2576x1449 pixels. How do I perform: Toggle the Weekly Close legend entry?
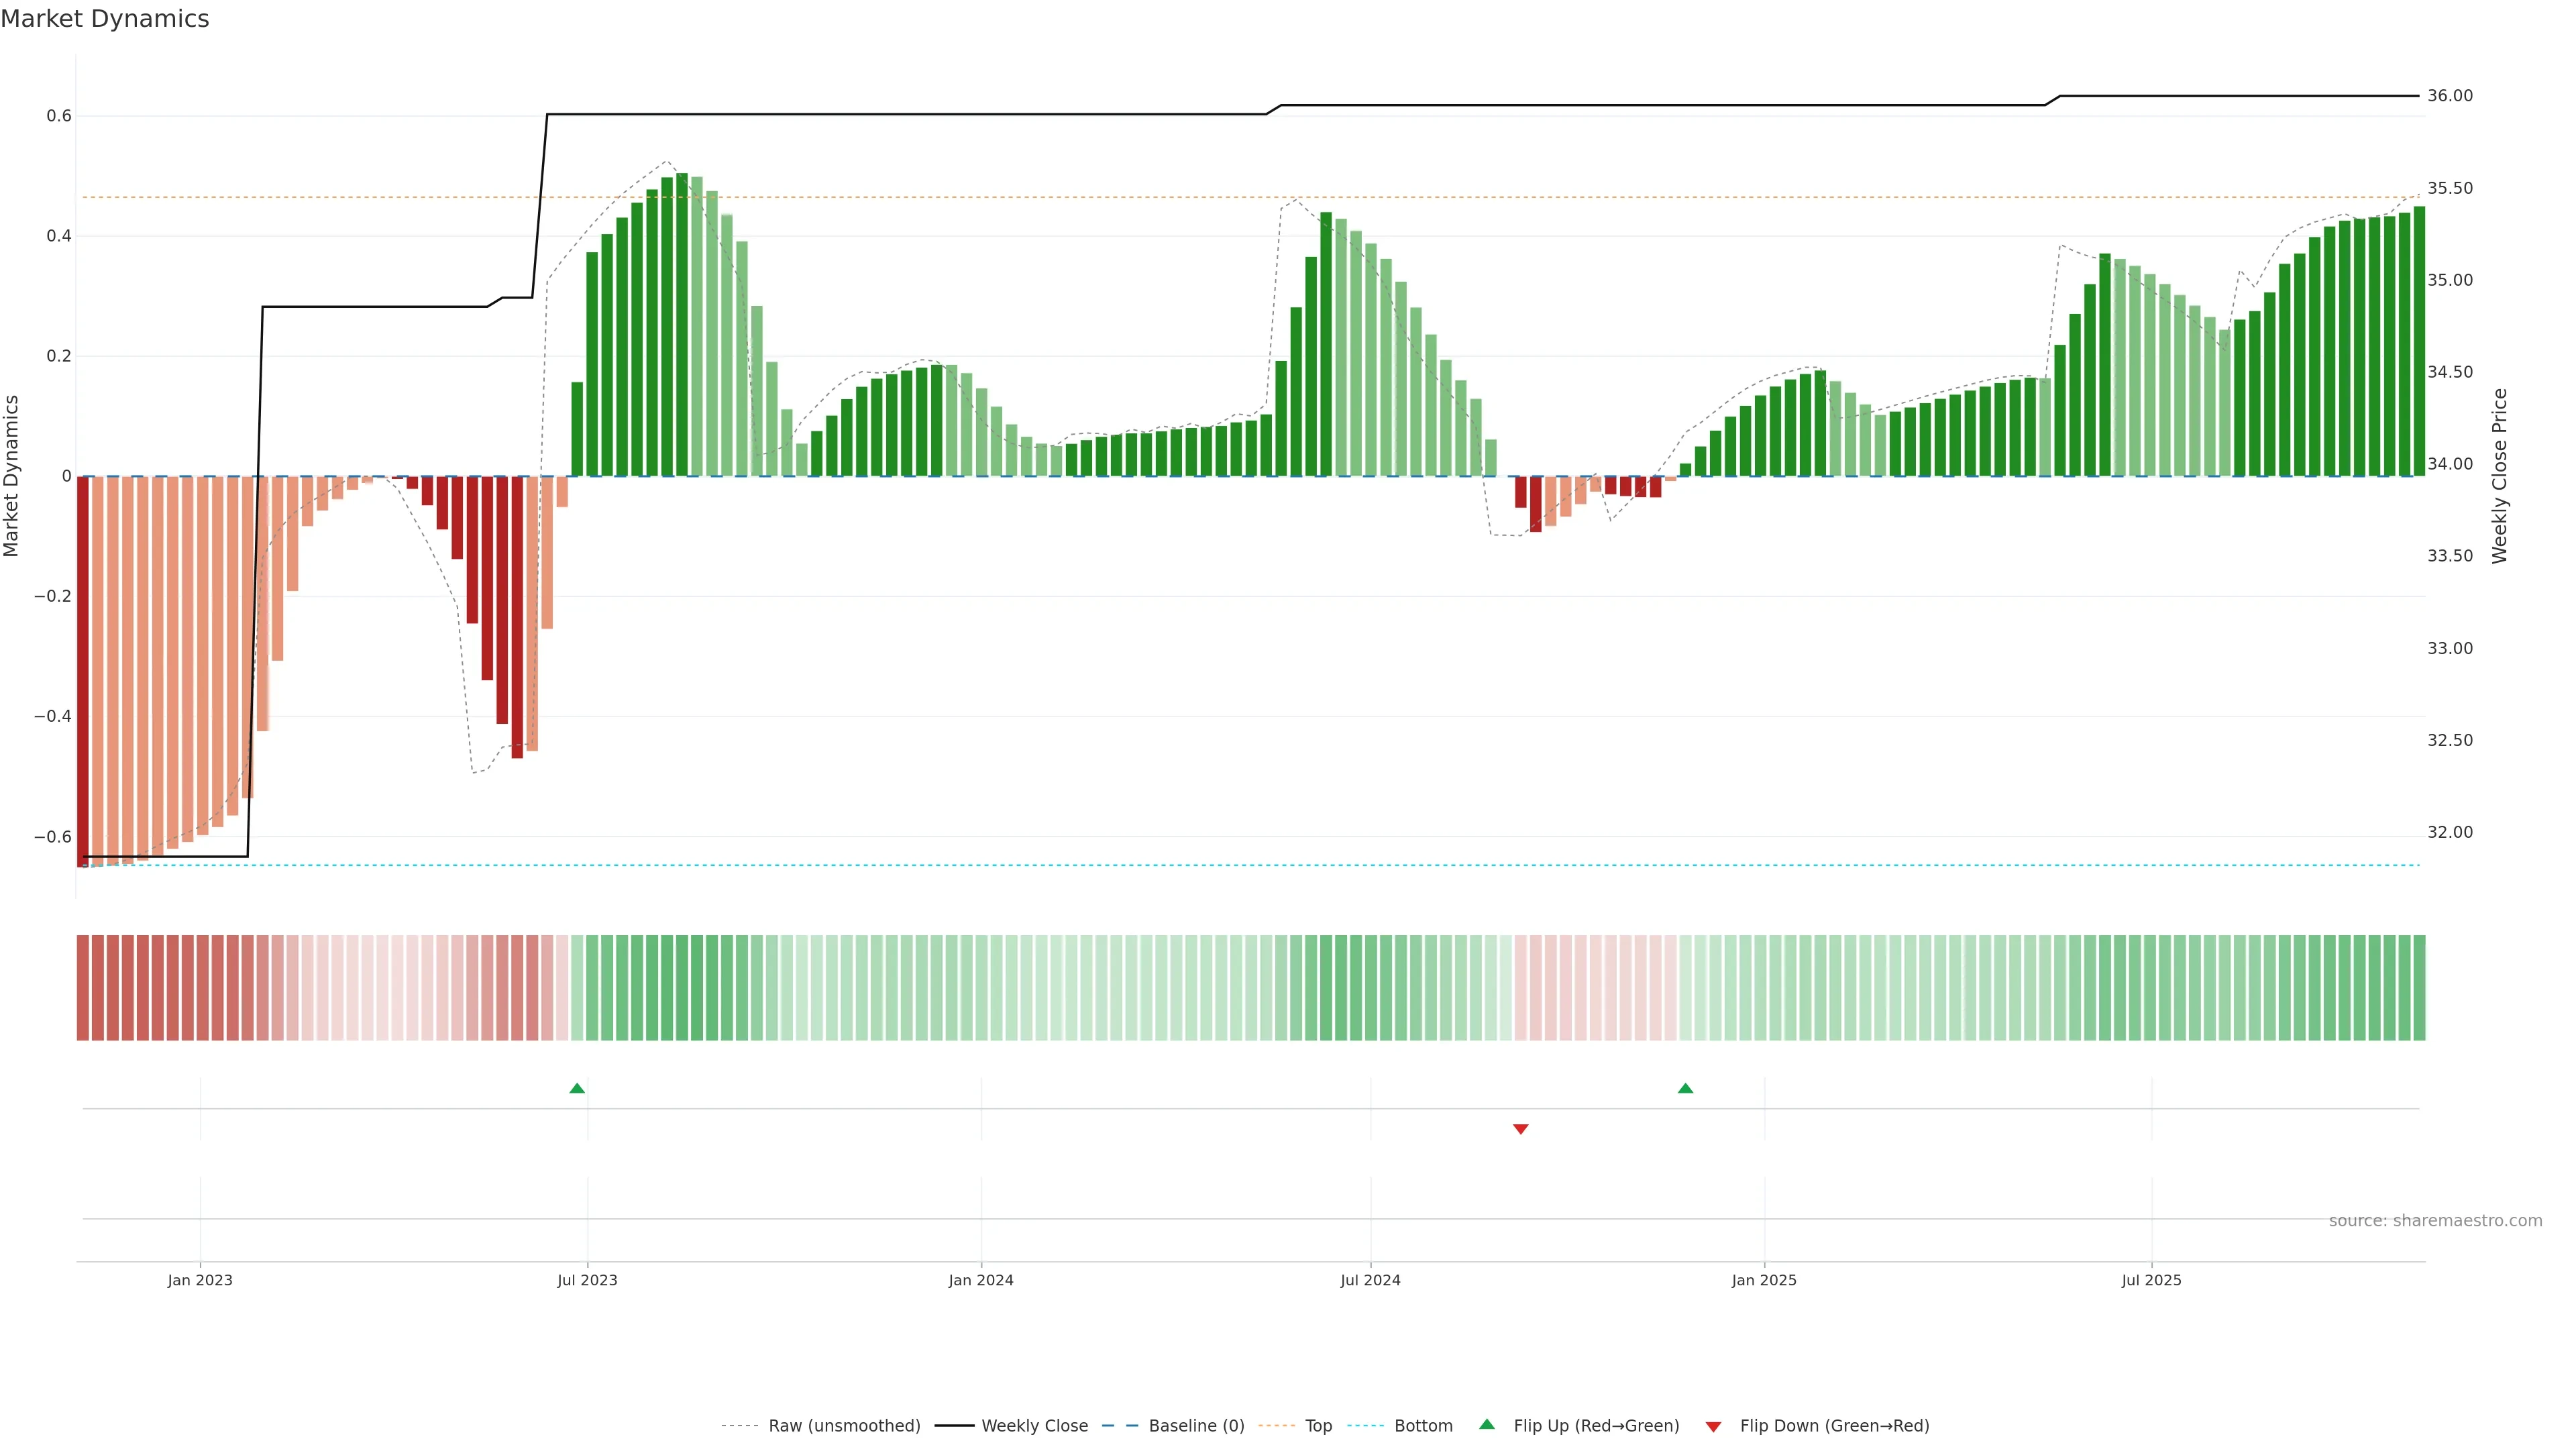click(x=1034, y=1426)
